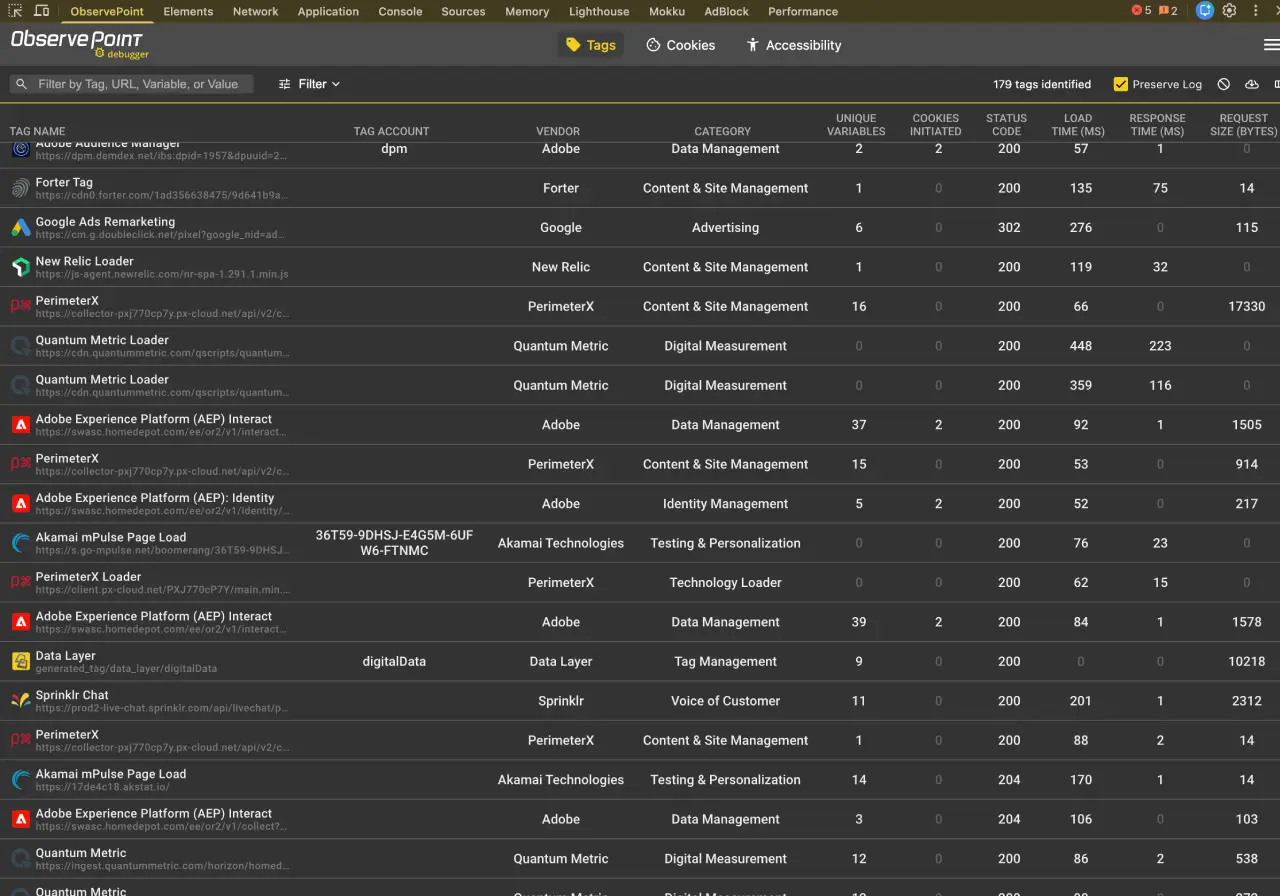
Task: Open the blue AI assistance icon
Action: click(x=1205, y=11)
